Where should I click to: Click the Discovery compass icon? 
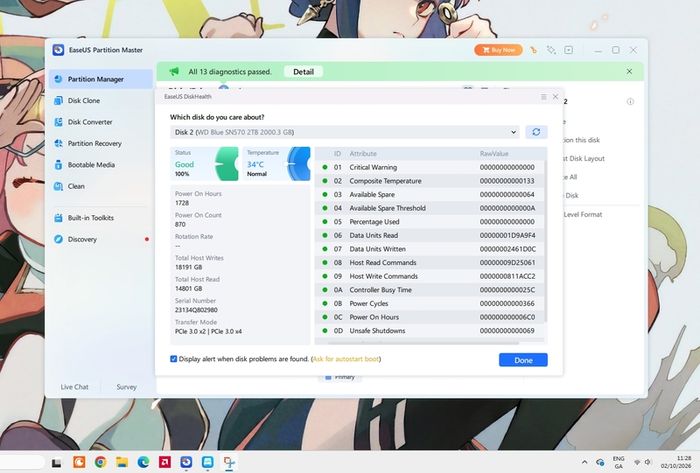click(x=58, y=239)
